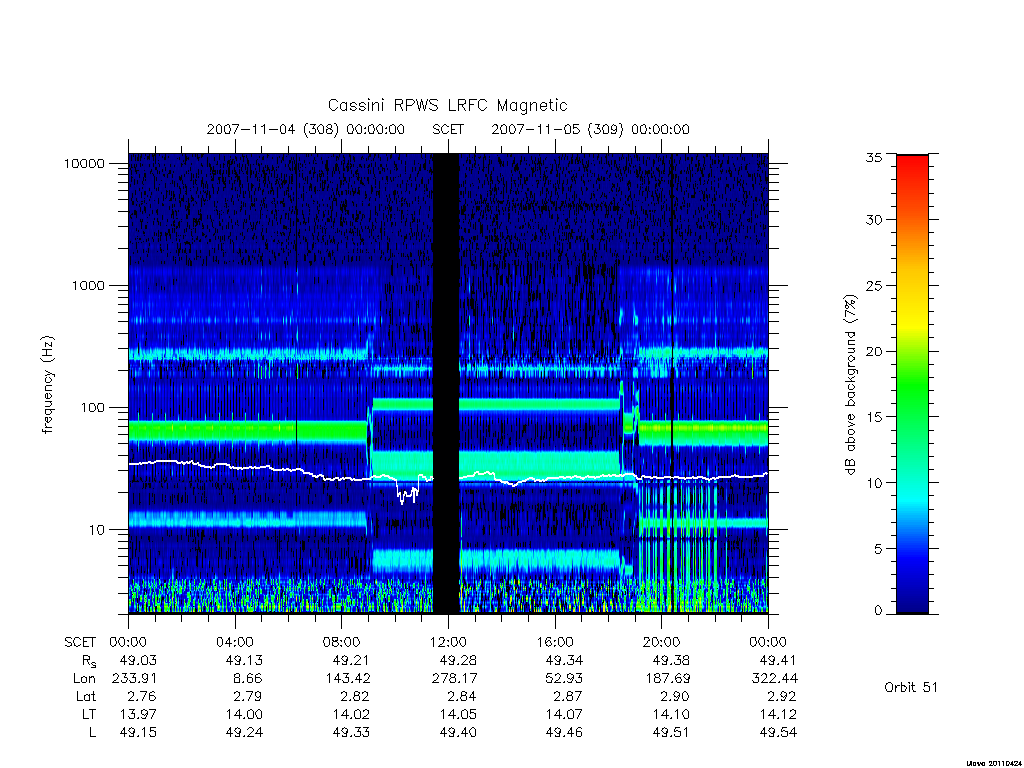The image size is (1024, 768).
Task: Click the 10000 frequency tick label
Action: click(x=84, y=164)
